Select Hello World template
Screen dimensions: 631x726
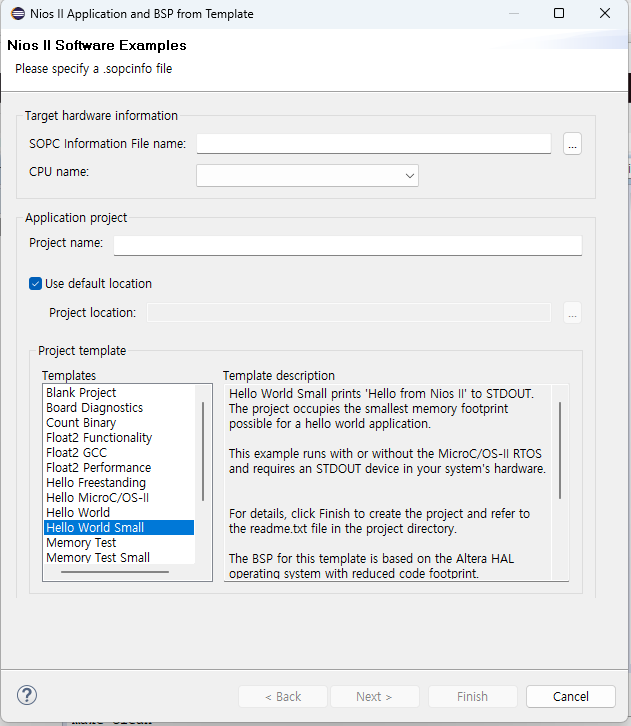119,513
